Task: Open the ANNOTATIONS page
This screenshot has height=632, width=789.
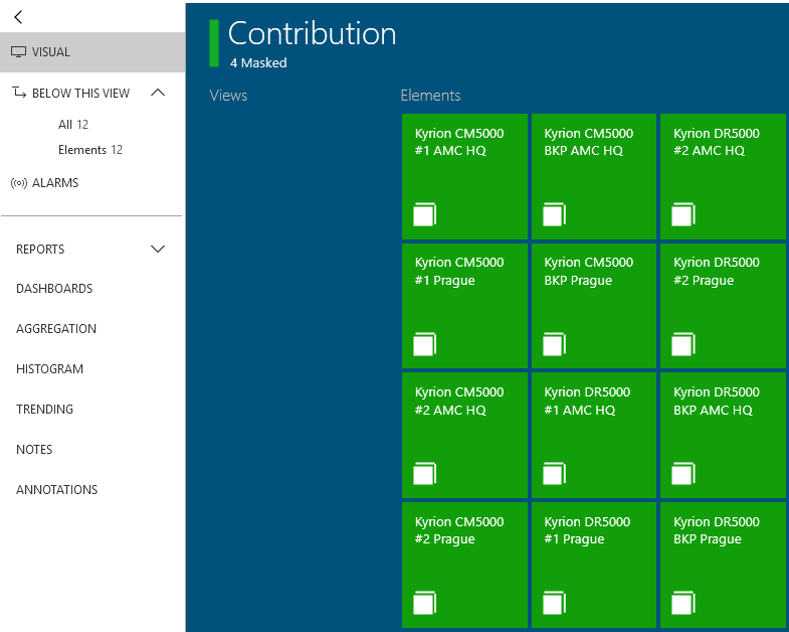Action: 57,490
